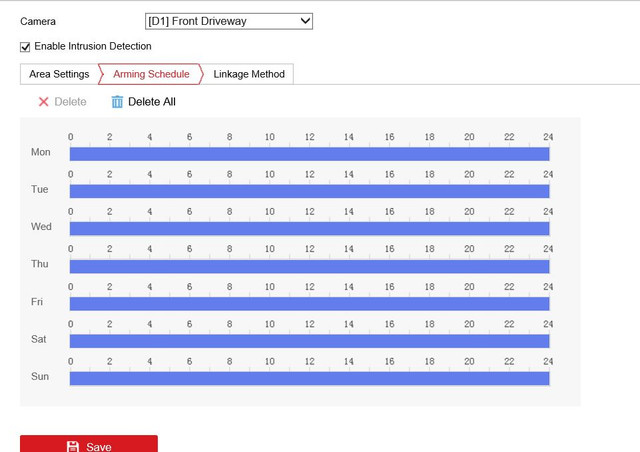Click the Sat day label
This screenshot has width=640, height=452.
[39, 339]
